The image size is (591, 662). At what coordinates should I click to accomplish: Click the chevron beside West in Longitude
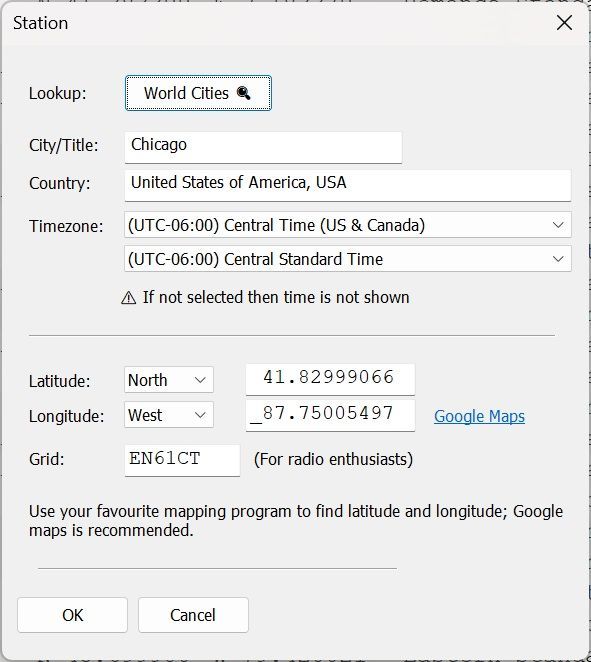(200, 415)
